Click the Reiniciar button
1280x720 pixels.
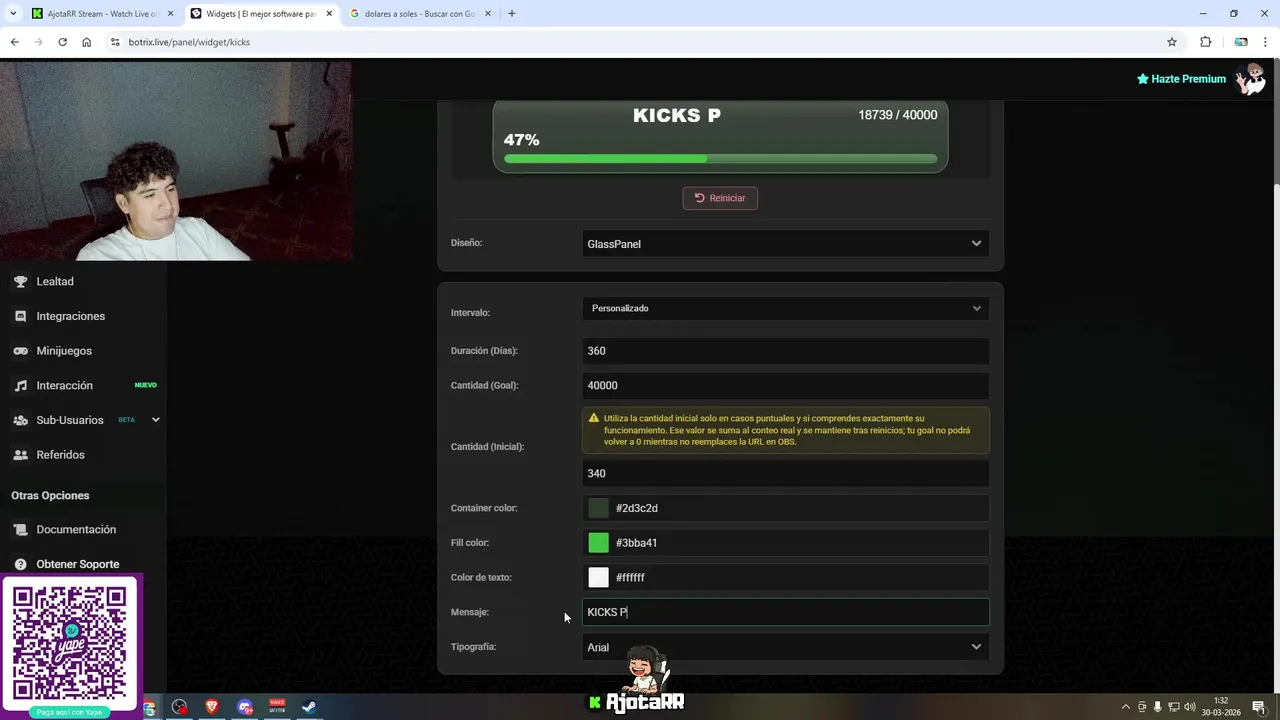coord(720,198)
